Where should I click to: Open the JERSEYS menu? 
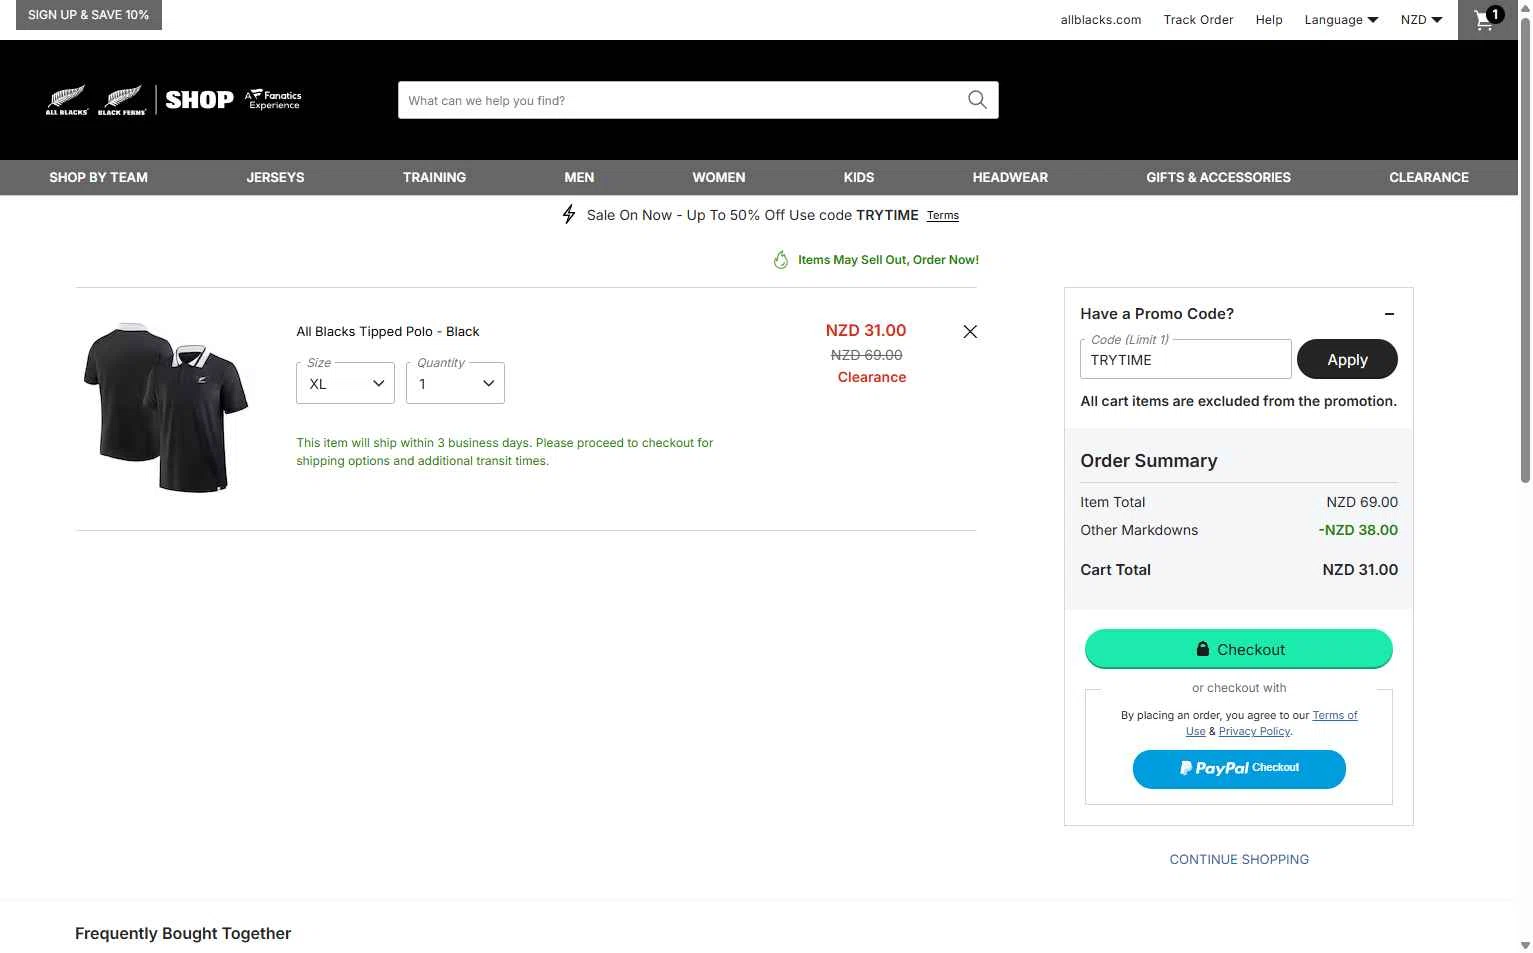[x=275, y=177]
